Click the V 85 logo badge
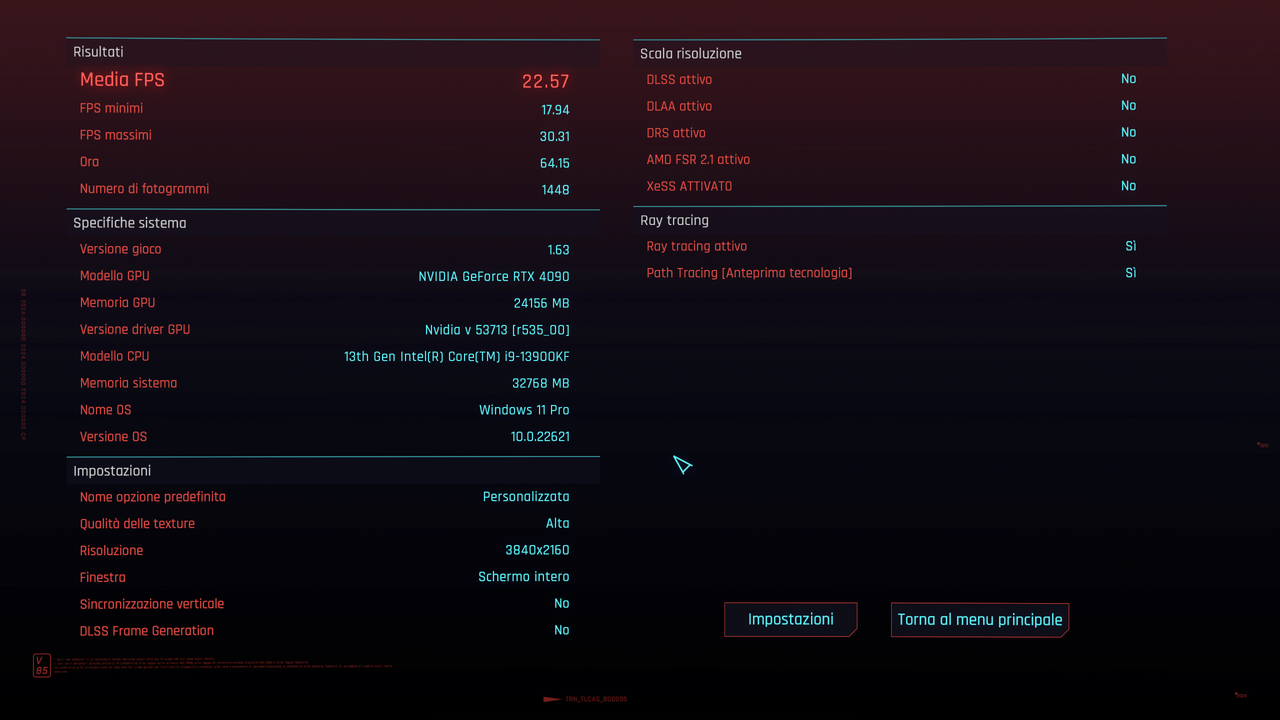This screenshot has height=720, width=1280. (41, 665)
